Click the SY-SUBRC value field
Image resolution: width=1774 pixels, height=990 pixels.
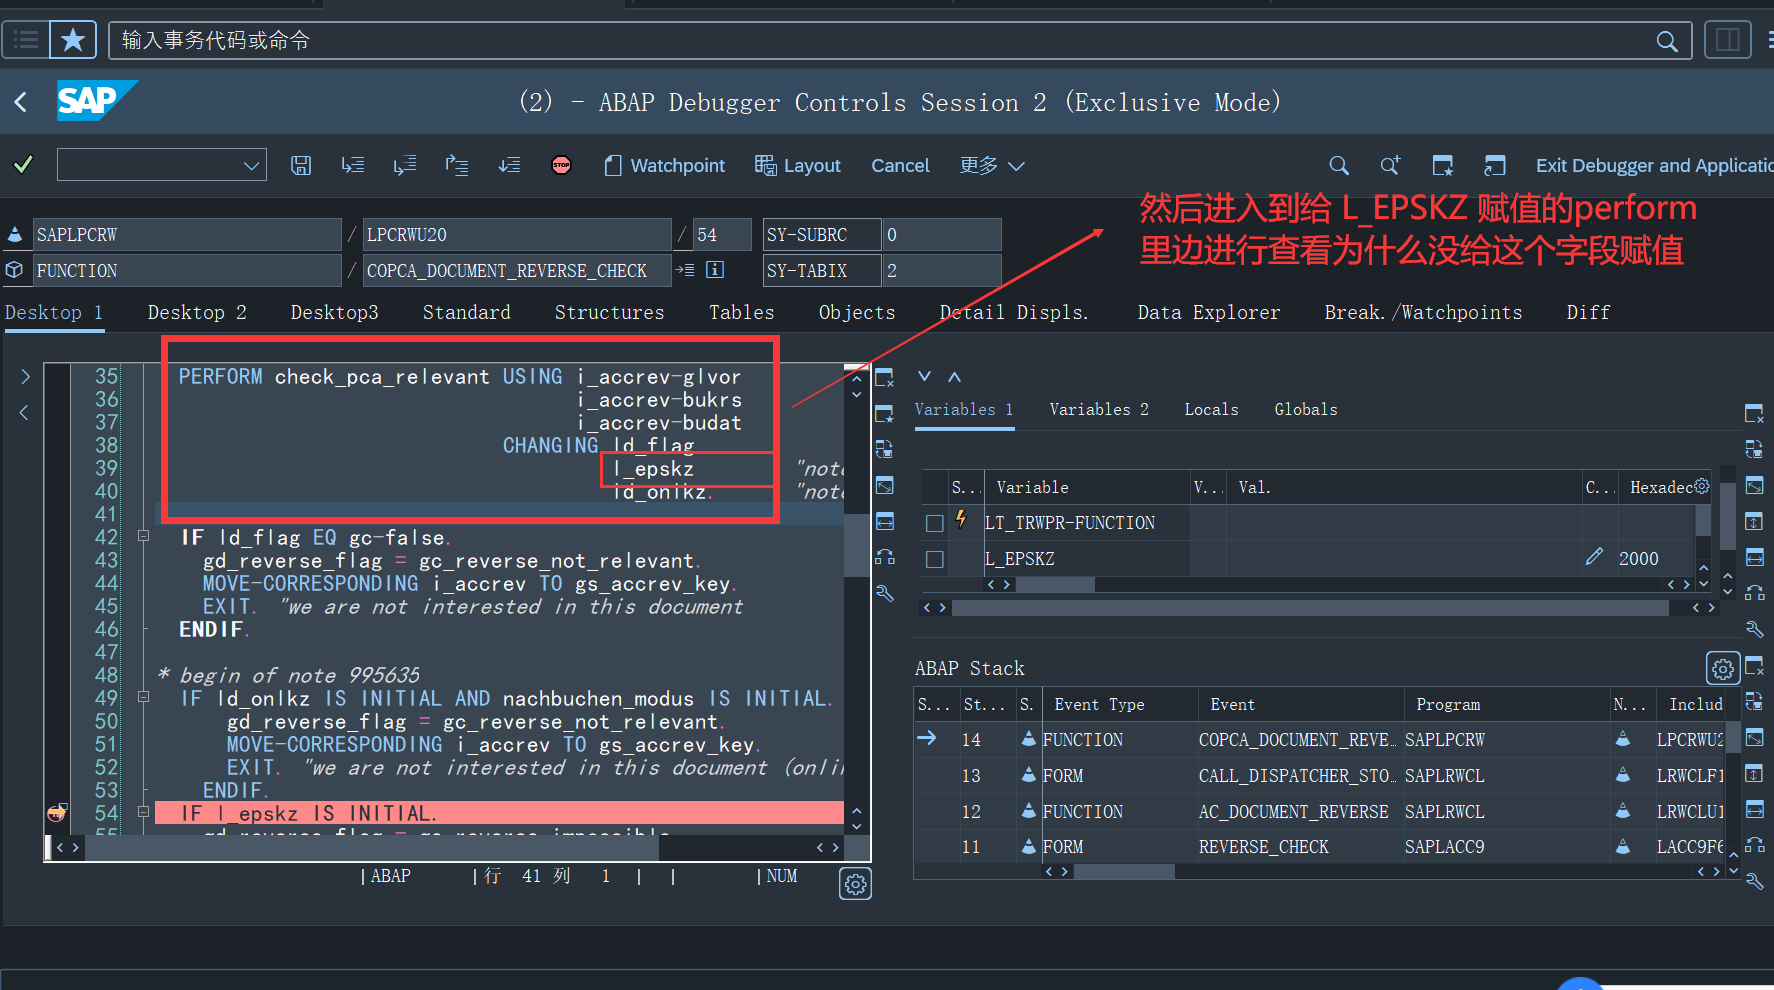[942, 234]
